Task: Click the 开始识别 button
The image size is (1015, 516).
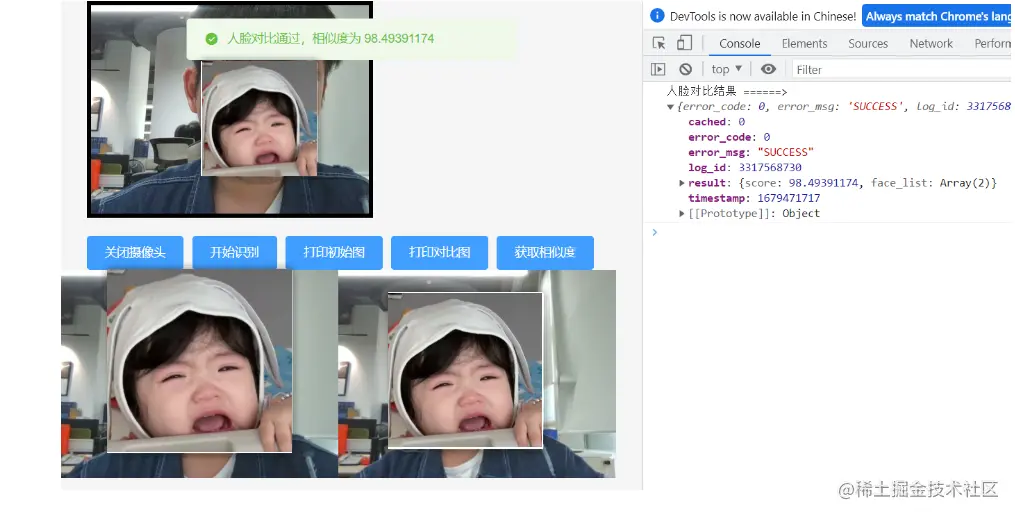Action: [x=234, y=252]
